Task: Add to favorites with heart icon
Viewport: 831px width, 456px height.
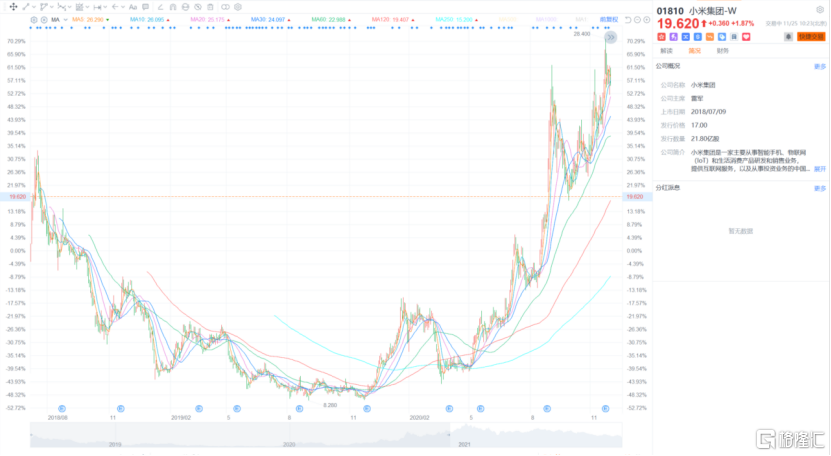Action: point(746,37)
